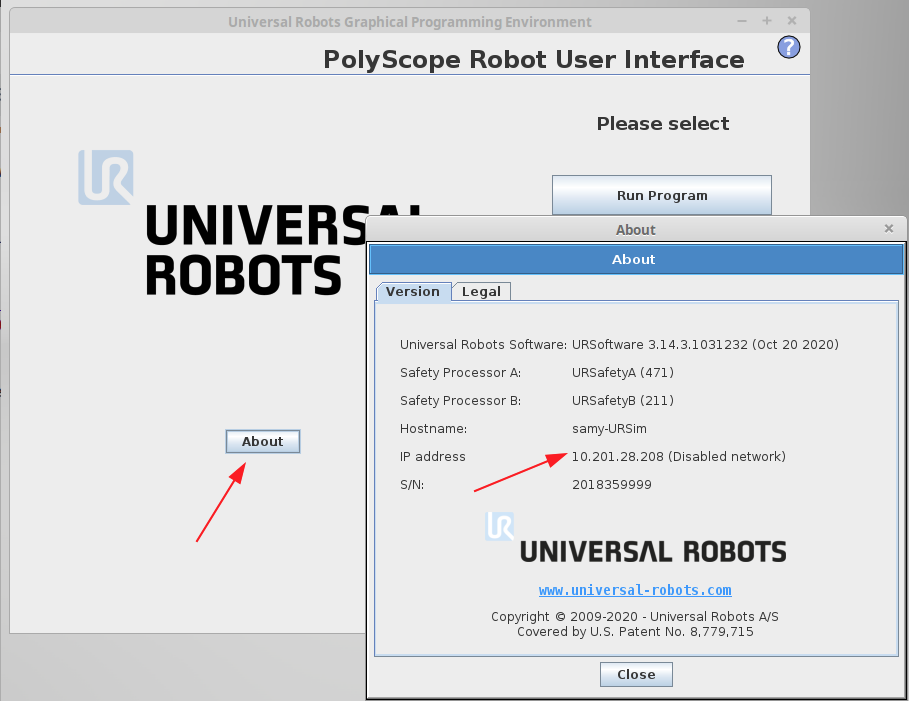The width and height of the screenshot is (909, 701).
Task: Click the blue question mark help icon
Action: pyautogui.click(x=788, y=47)
